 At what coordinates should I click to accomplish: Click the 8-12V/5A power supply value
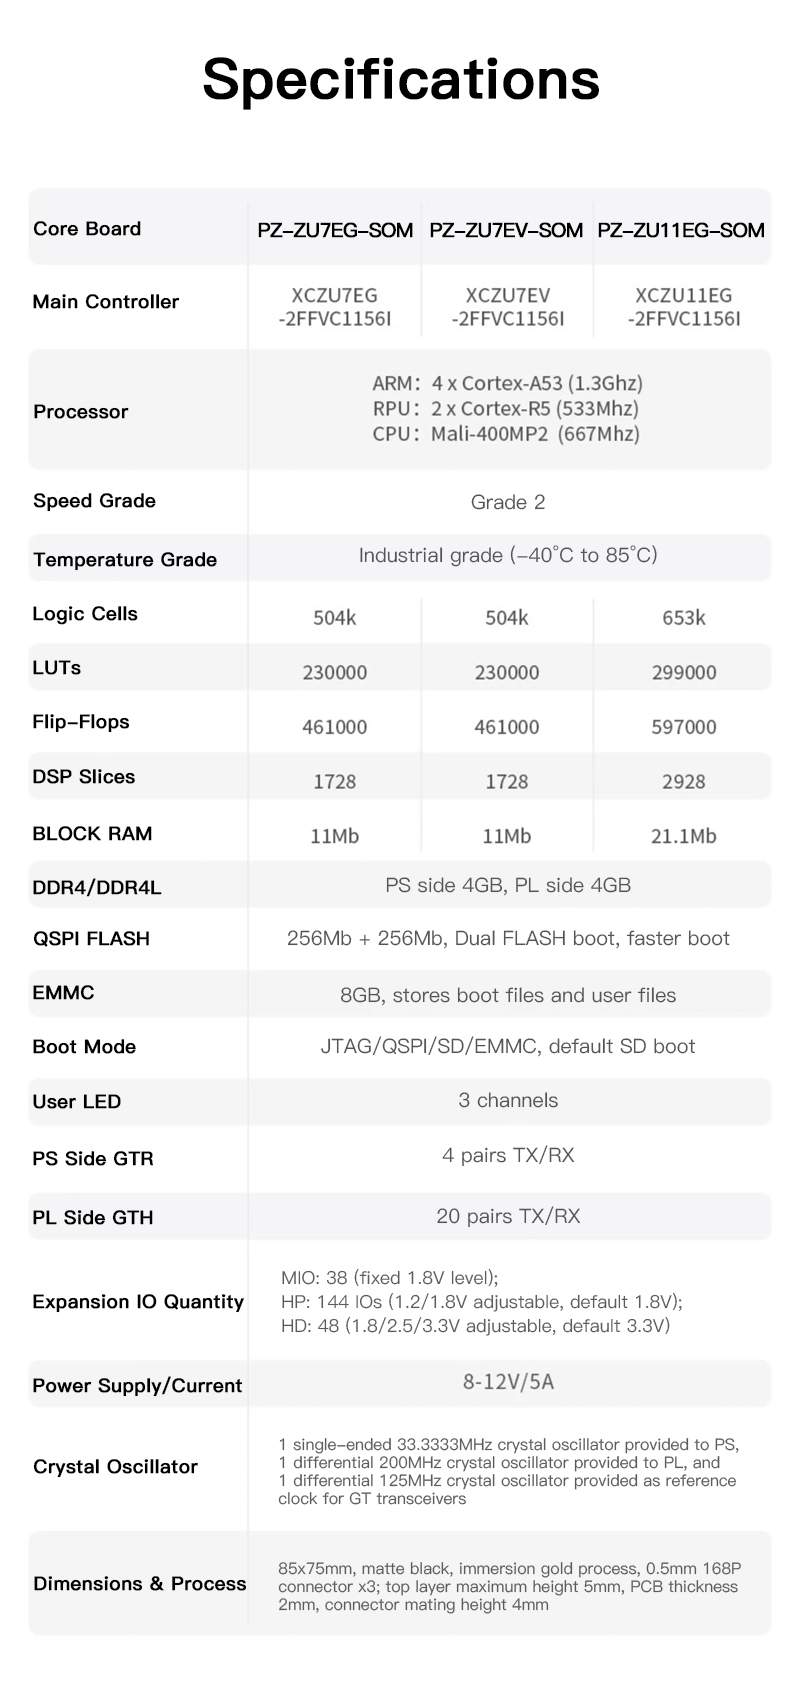click(x=508, y=1382)
